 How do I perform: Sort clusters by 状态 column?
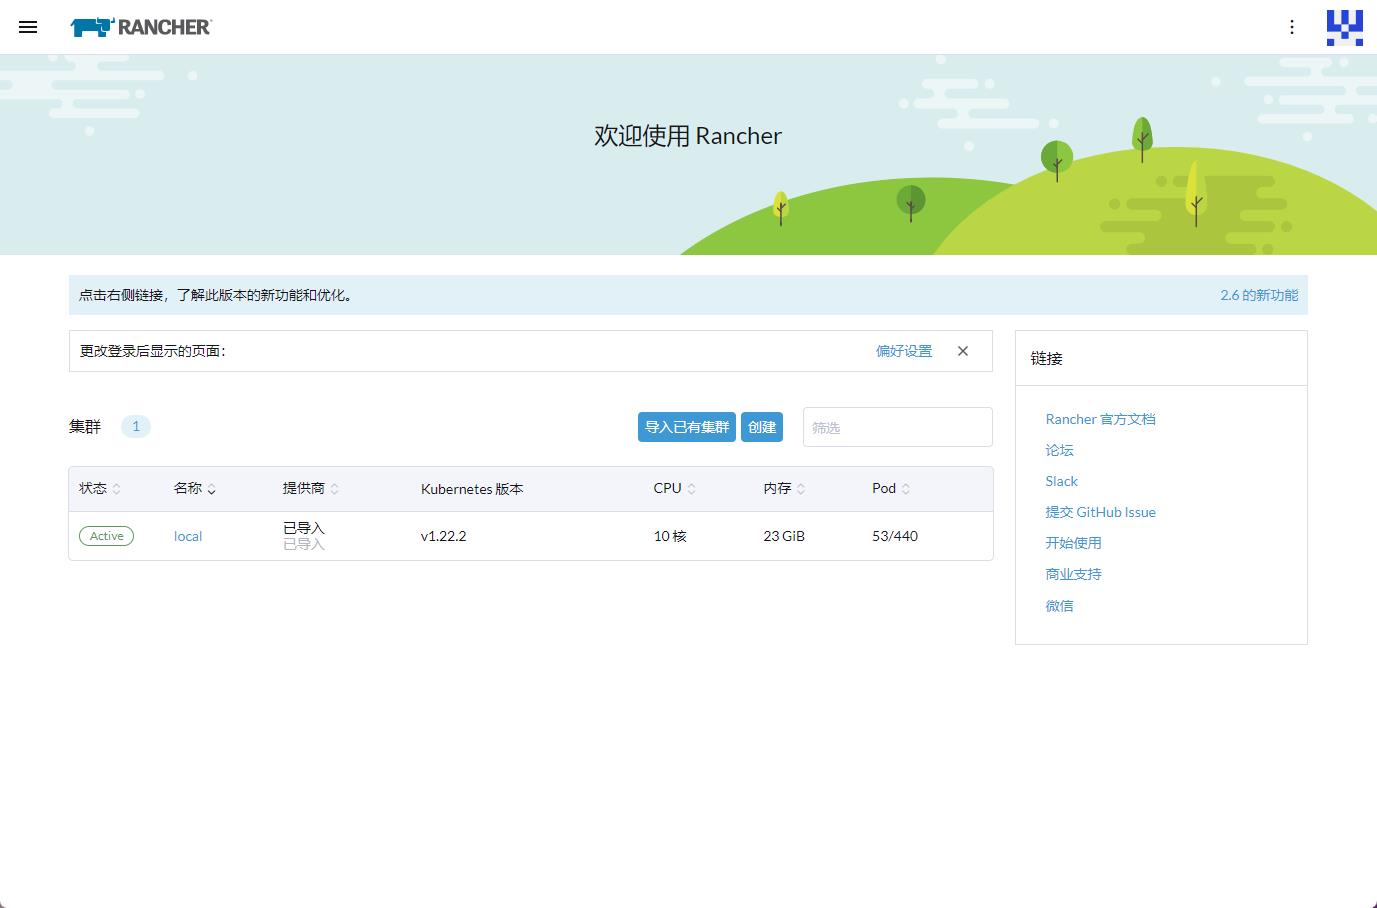coord(100,488)
